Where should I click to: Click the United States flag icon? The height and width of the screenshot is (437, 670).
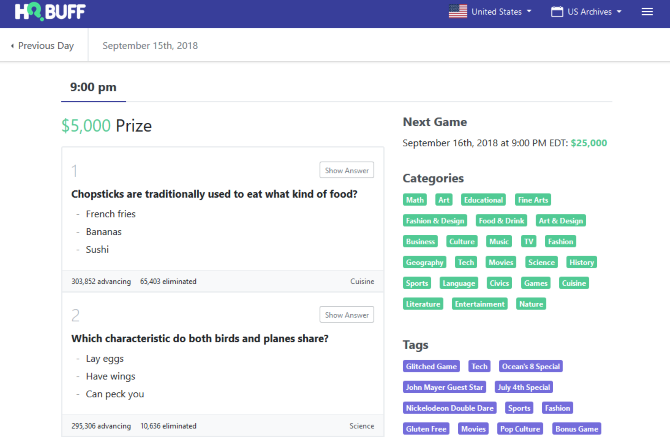point(457,12)
